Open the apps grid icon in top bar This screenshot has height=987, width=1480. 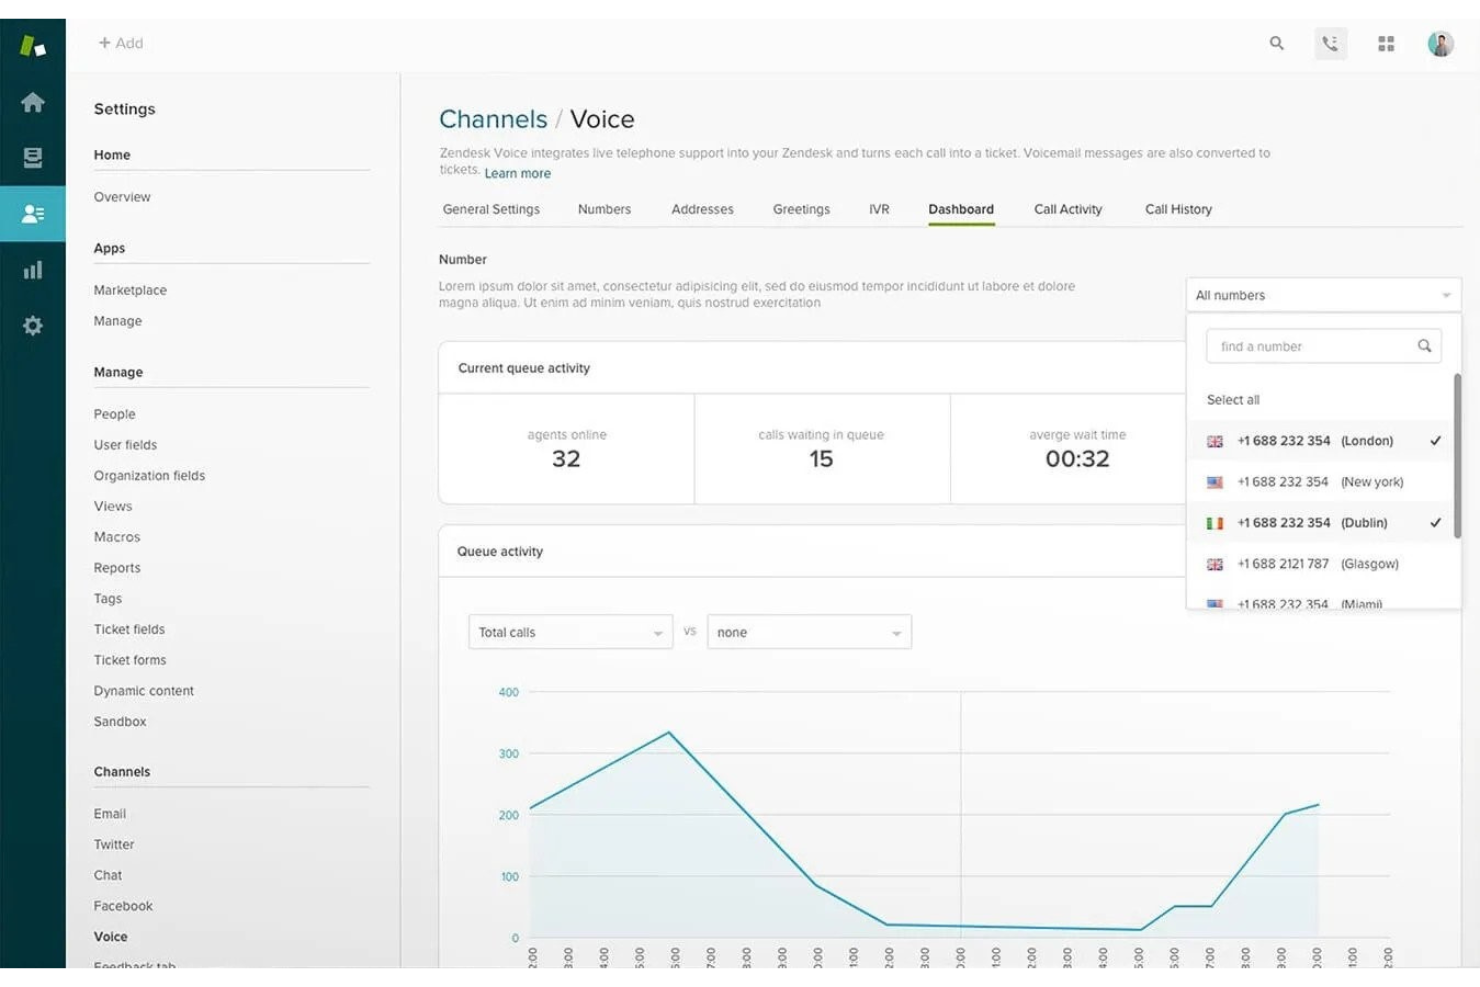[x=1386, y=44]
